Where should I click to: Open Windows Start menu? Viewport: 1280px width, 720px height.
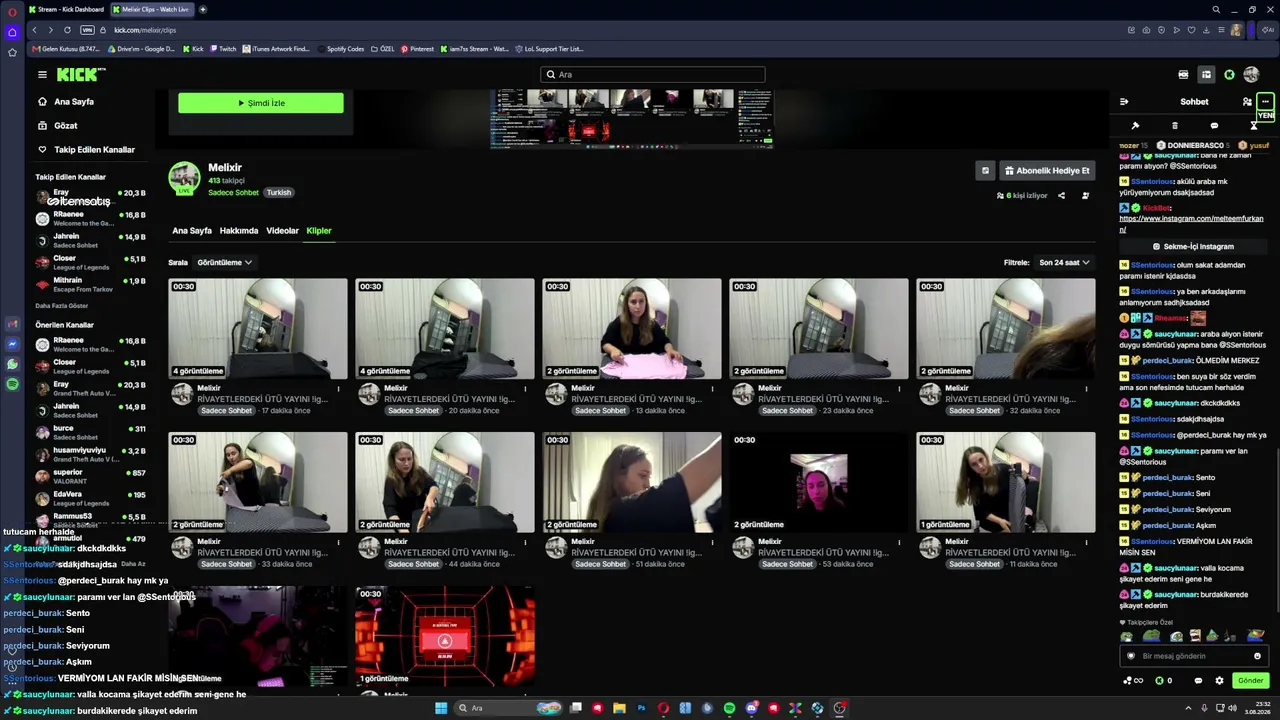pyautogui.click(x=441, y=708)
